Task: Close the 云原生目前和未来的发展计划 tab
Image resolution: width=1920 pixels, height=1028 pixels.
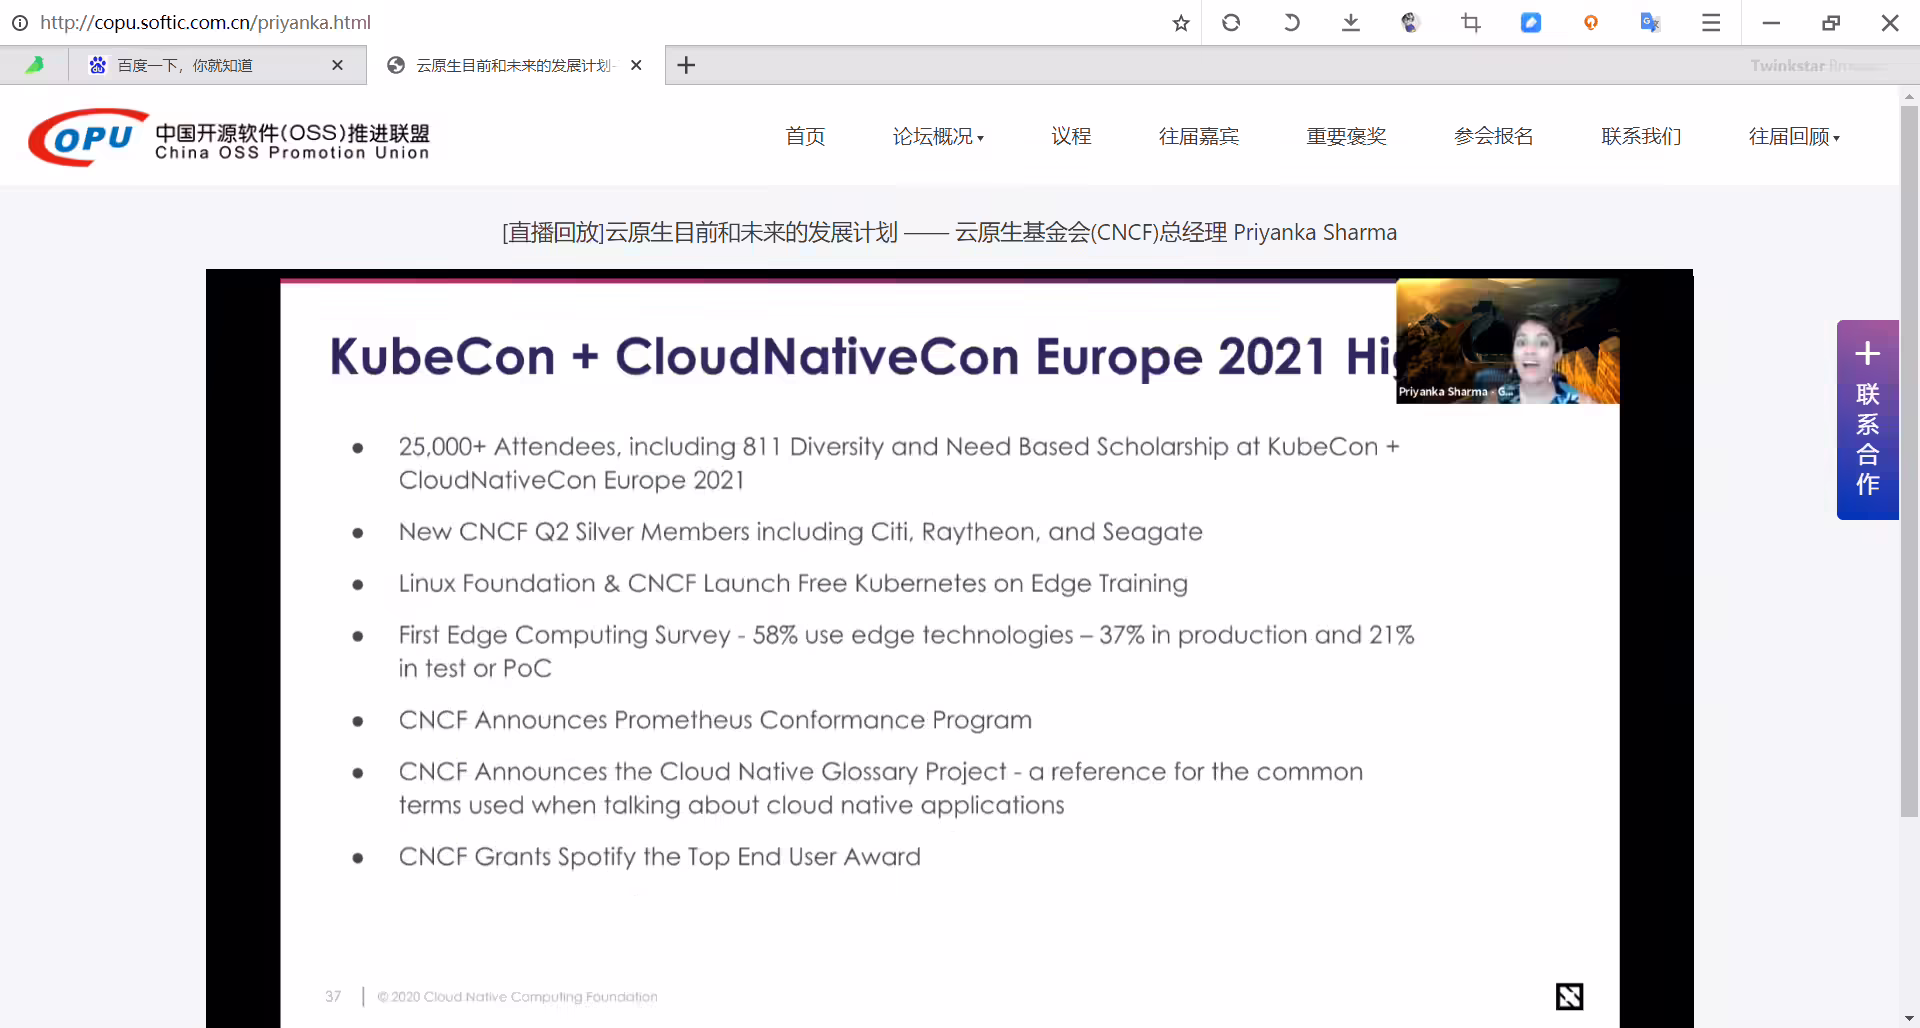Action: click(636, 65)
